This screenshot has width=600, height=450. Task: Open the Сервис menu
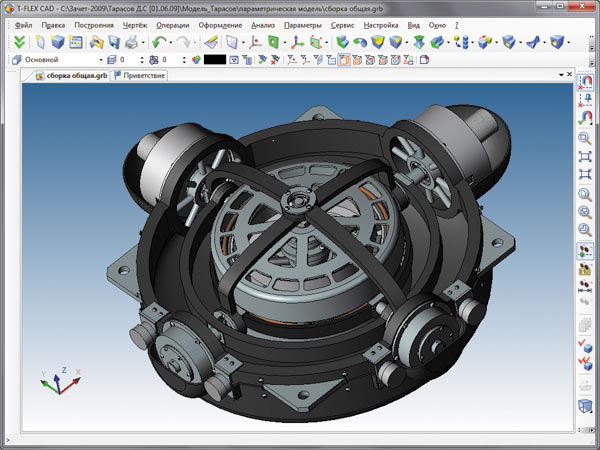point(342,25)
